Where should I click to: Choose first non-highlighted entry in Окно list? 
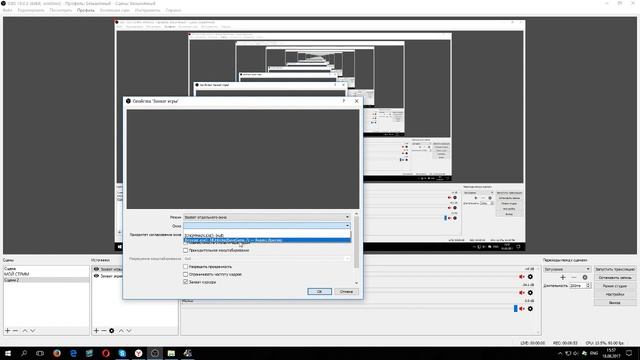point(267,236)
